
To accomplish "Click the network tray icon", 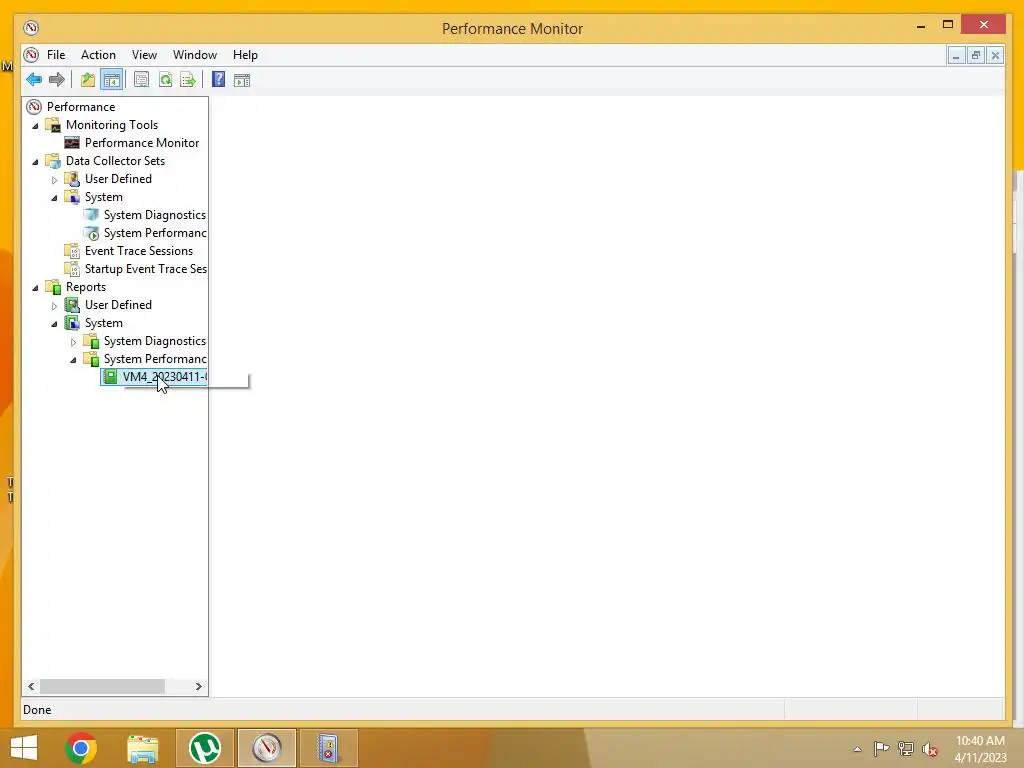I will (x=906, y=748).
